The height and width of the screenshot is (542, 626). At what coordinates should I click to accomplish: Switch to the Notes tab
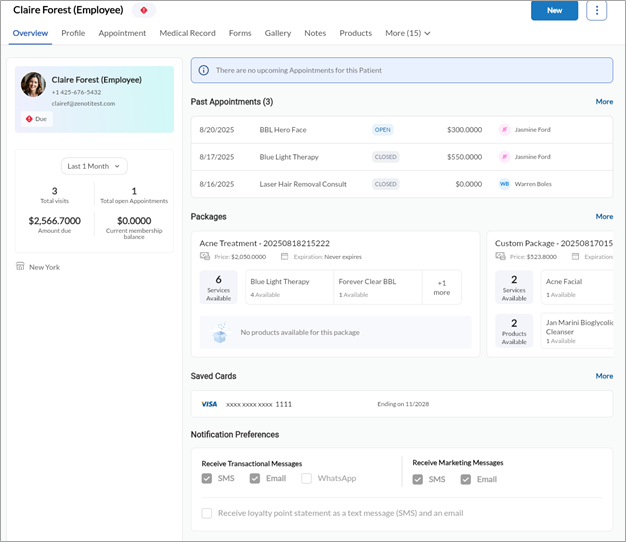click(315, 33)
